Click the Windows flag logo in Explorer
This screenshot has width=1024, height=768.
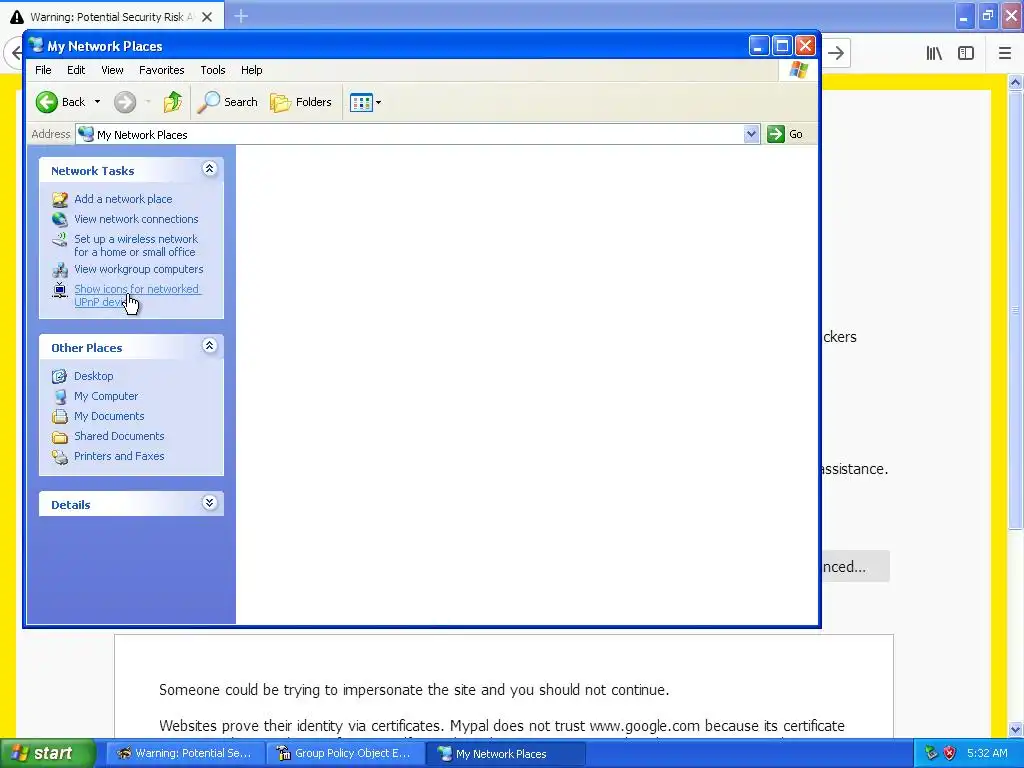tap(798, 70)
